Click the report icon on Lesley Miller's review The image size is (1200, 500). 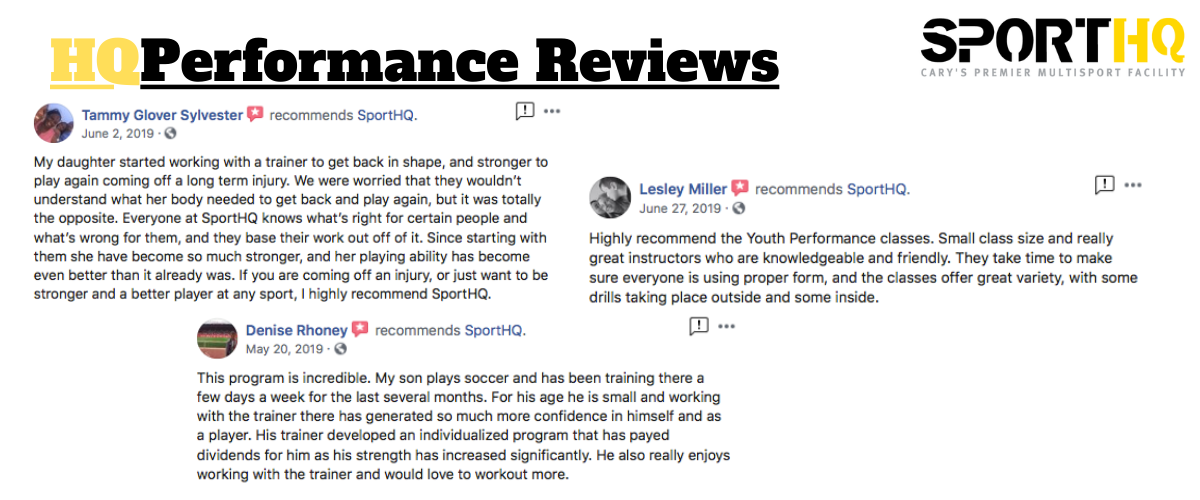point(1105,185)
